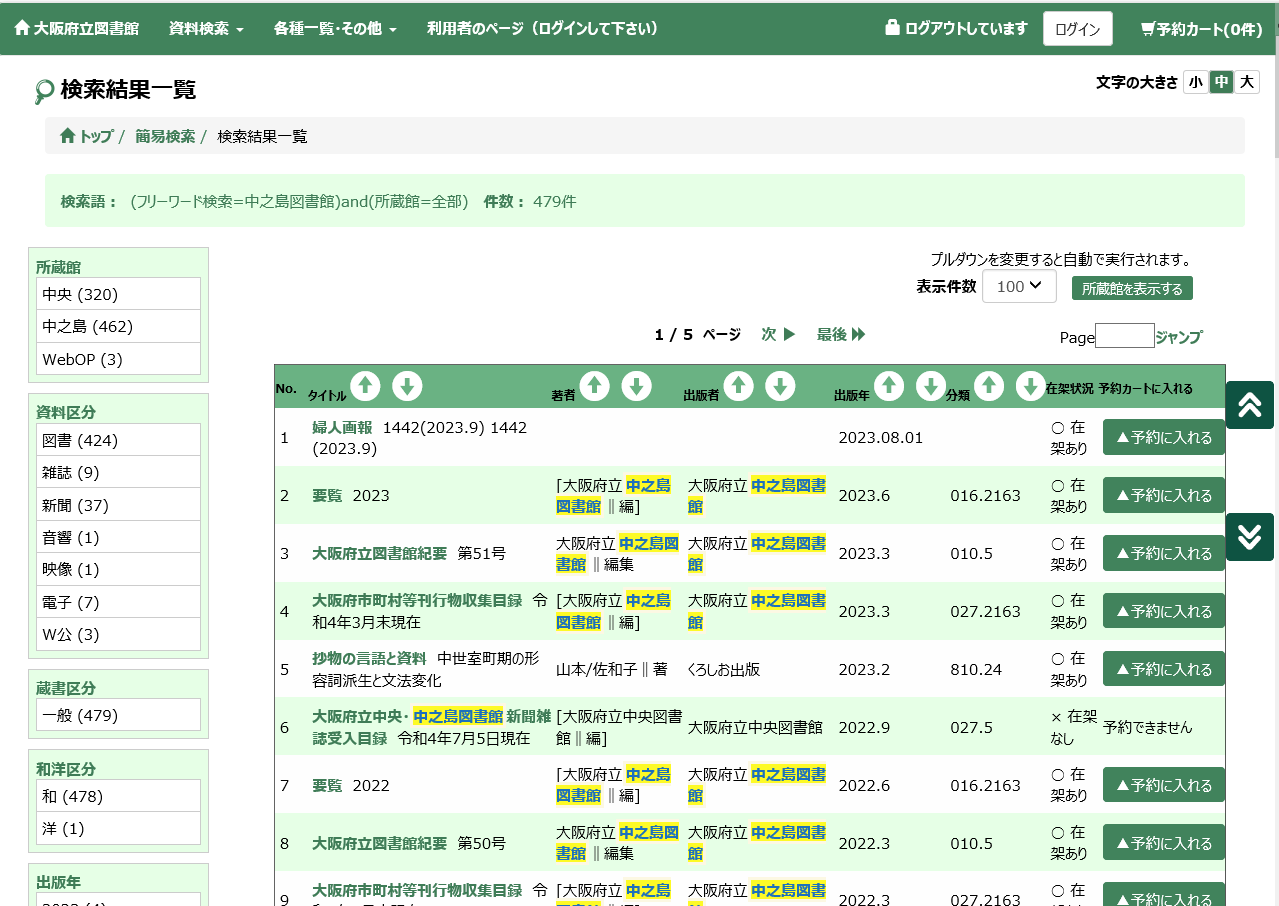Open the 予約カート(0件) cart
Image resolution: width=1279 pixels, height=906 pixels.
coord(1202,29)
